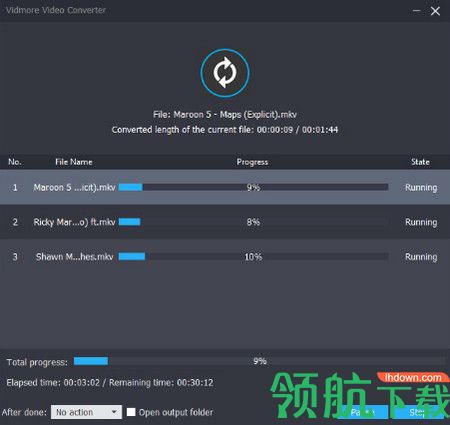The height and width of the screenshot is (425, 450).
Task: Click the lhdown.com watermark badge
Action: coord(413,378)
